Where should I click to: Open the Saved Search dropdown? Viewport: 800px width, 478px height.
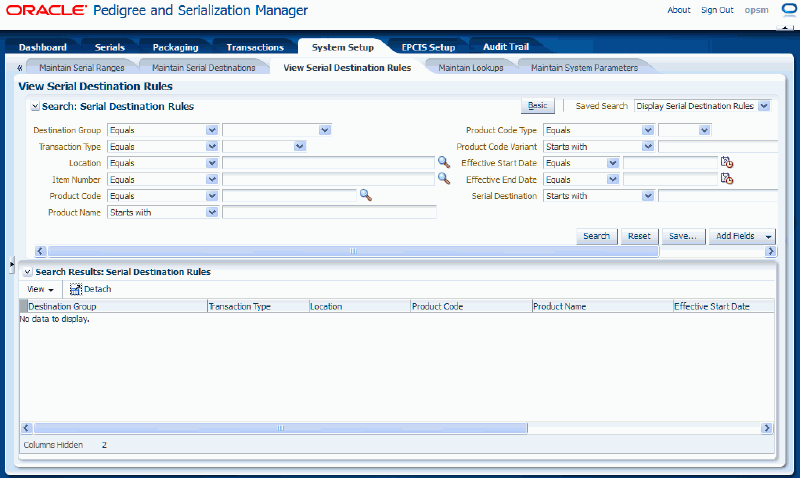click(x=764, y=106)
